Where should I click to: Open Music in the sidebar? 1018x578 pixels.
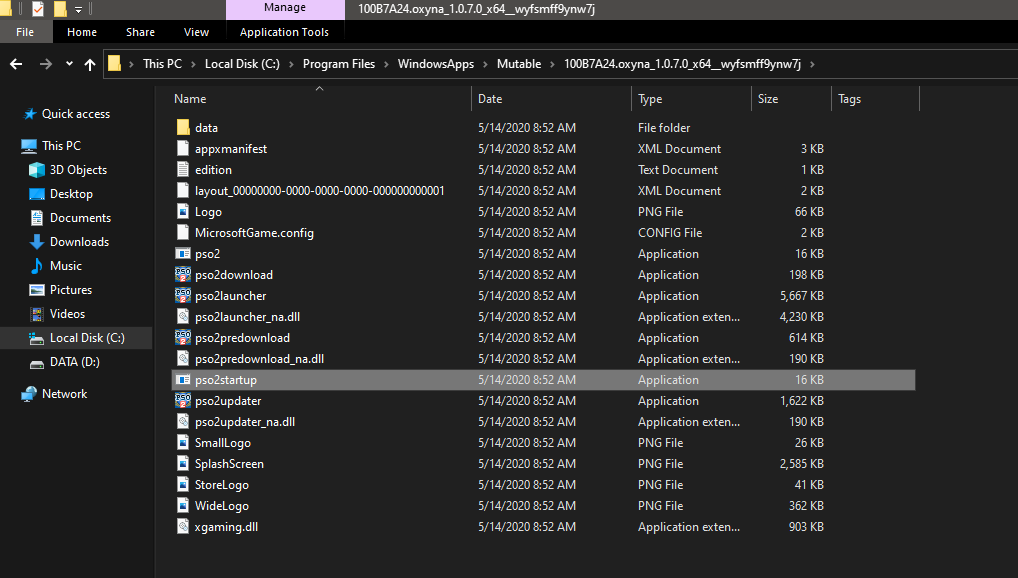click(66, 266)
